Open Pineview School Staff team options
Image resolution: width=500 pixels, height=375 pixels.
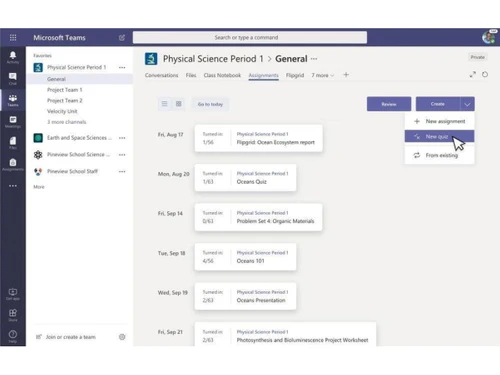coord(122,171)
